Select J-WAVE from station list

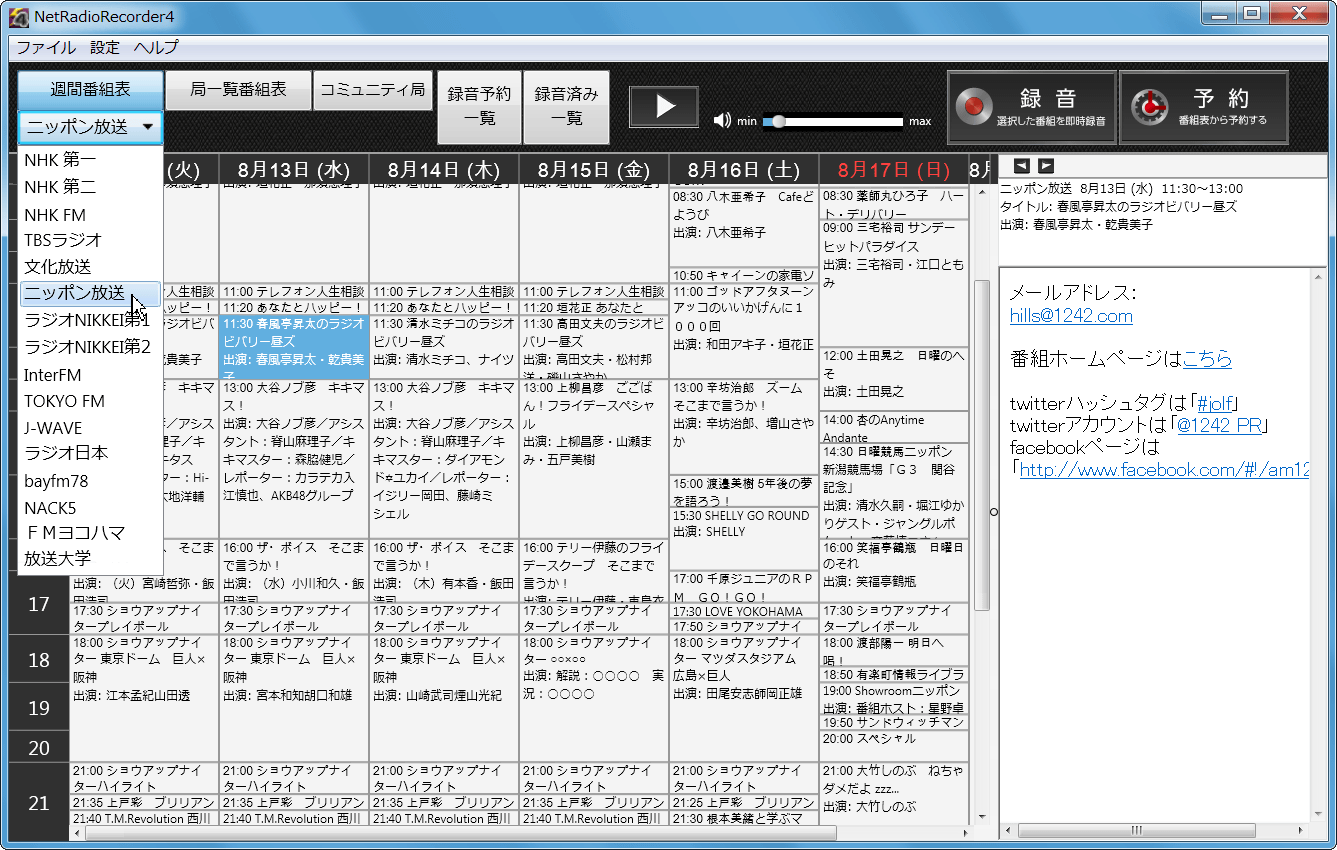coord(90,428)
